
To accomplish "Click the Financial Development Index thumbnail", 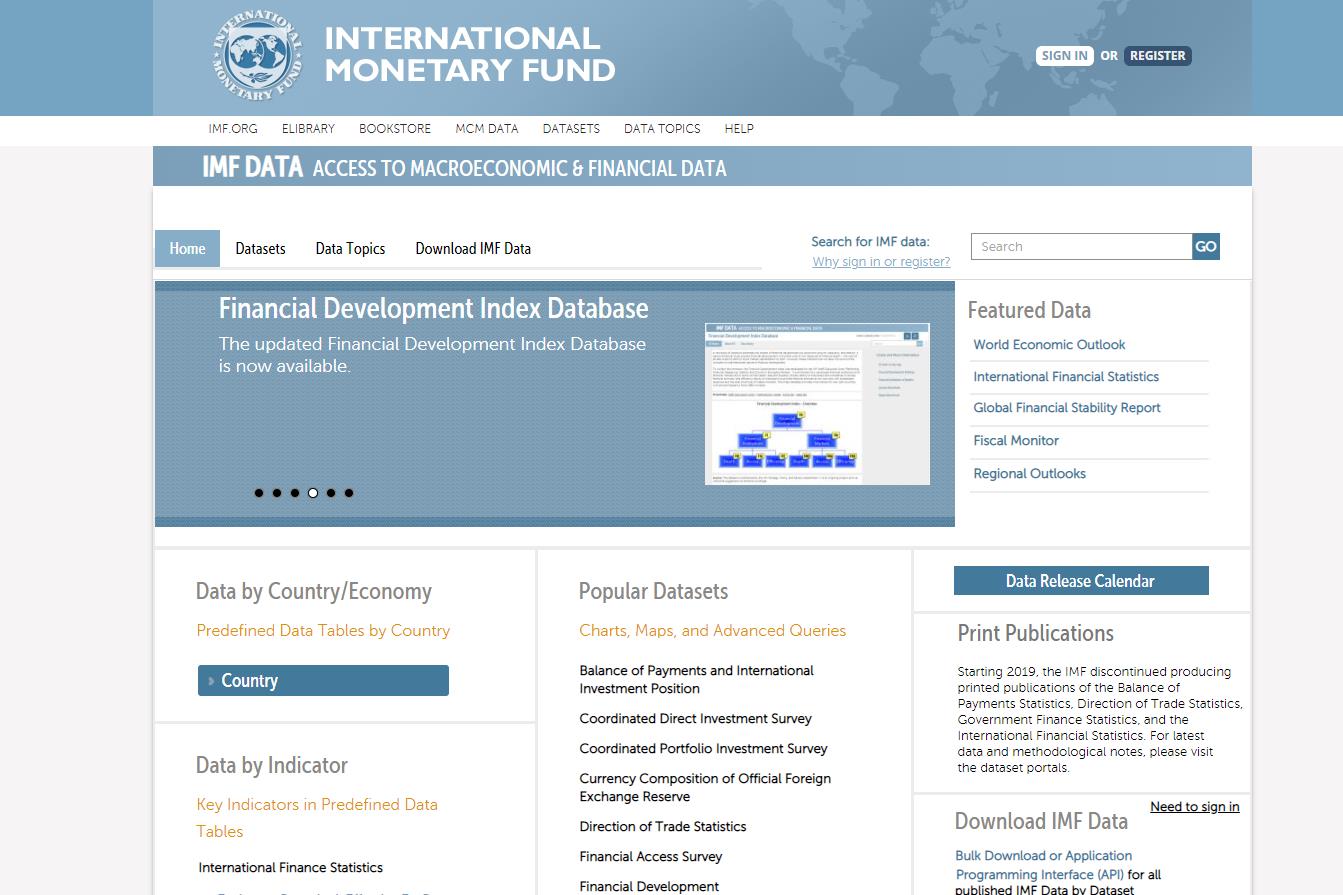I will pos(817,404).
